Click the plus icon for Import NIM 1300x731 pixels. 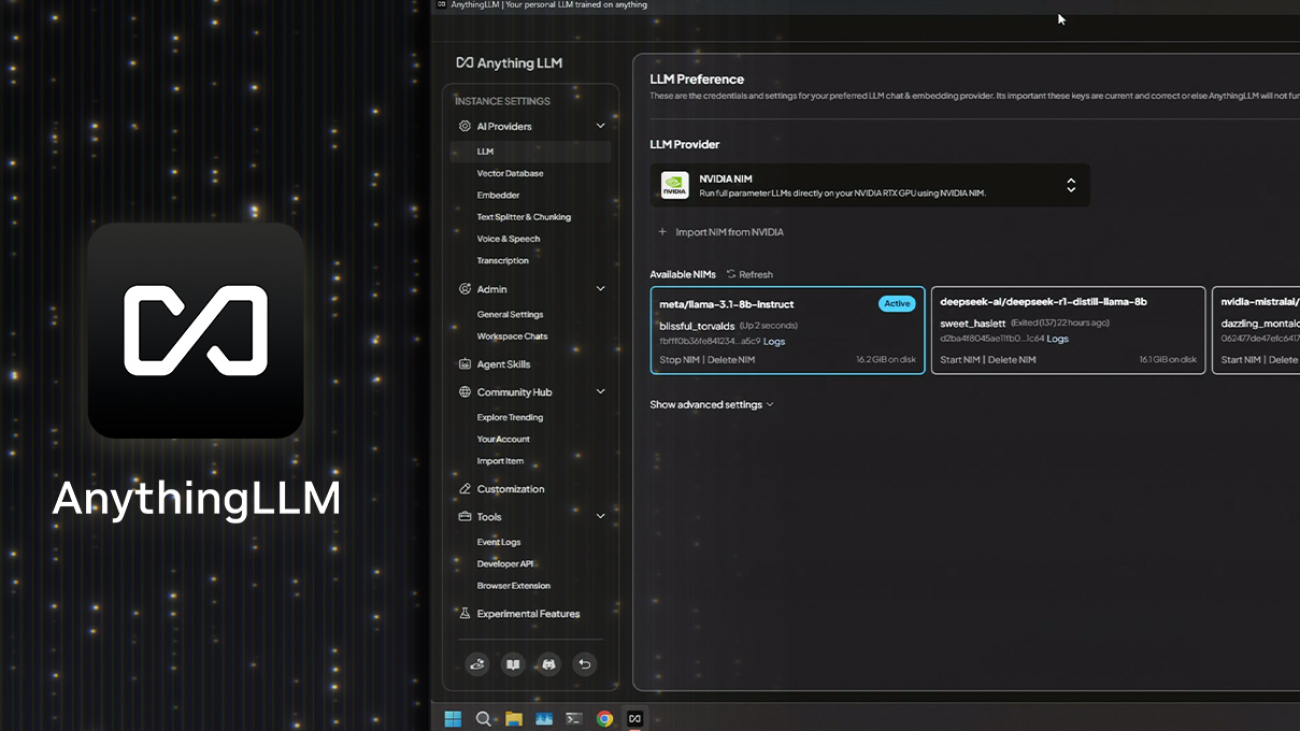[x=662, y=232]
